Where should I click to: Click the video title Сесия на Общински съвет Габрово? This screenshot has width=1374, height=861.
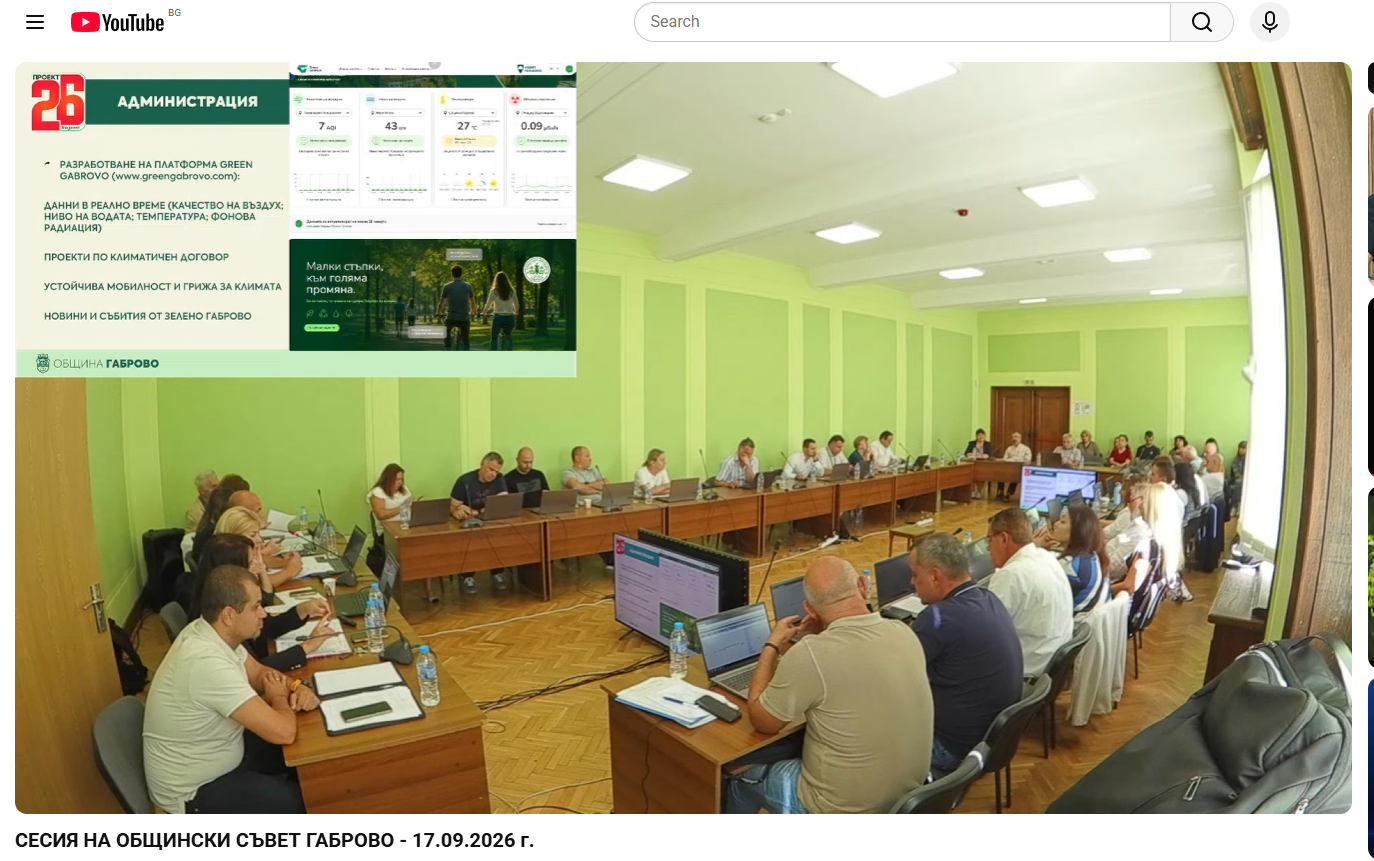(x=275, y=840)
